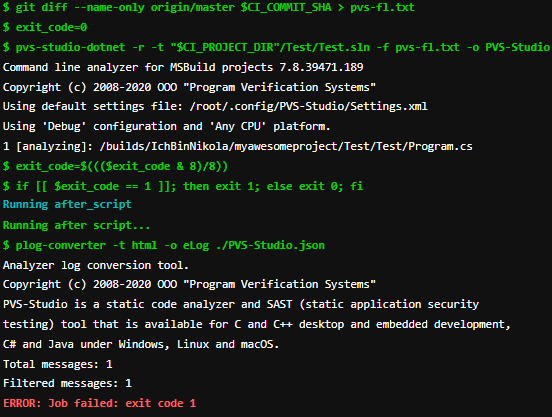Click the green 'Running after script...' line
Image resolution: width=552 pixels, height=417 pixels.
point(76,225)
